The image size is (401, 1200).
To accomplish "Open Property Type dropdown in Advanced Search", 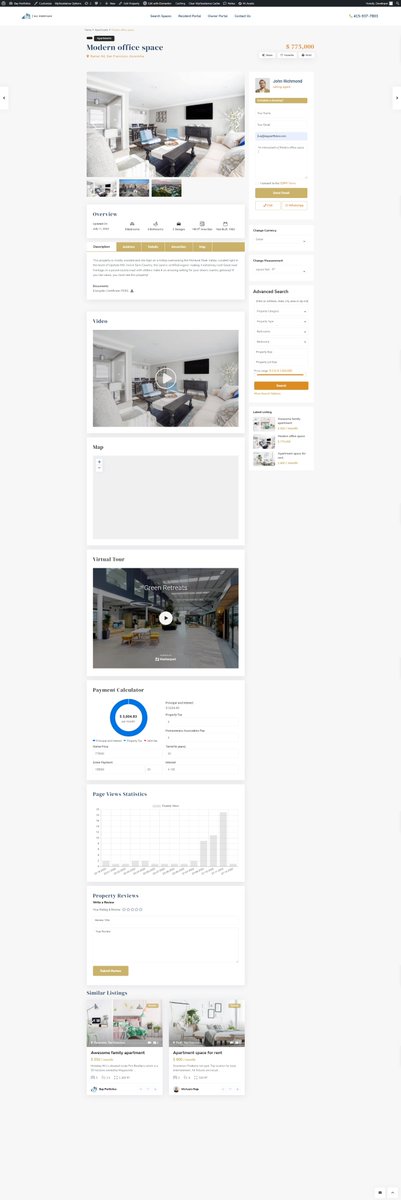I will pos(281,322).
